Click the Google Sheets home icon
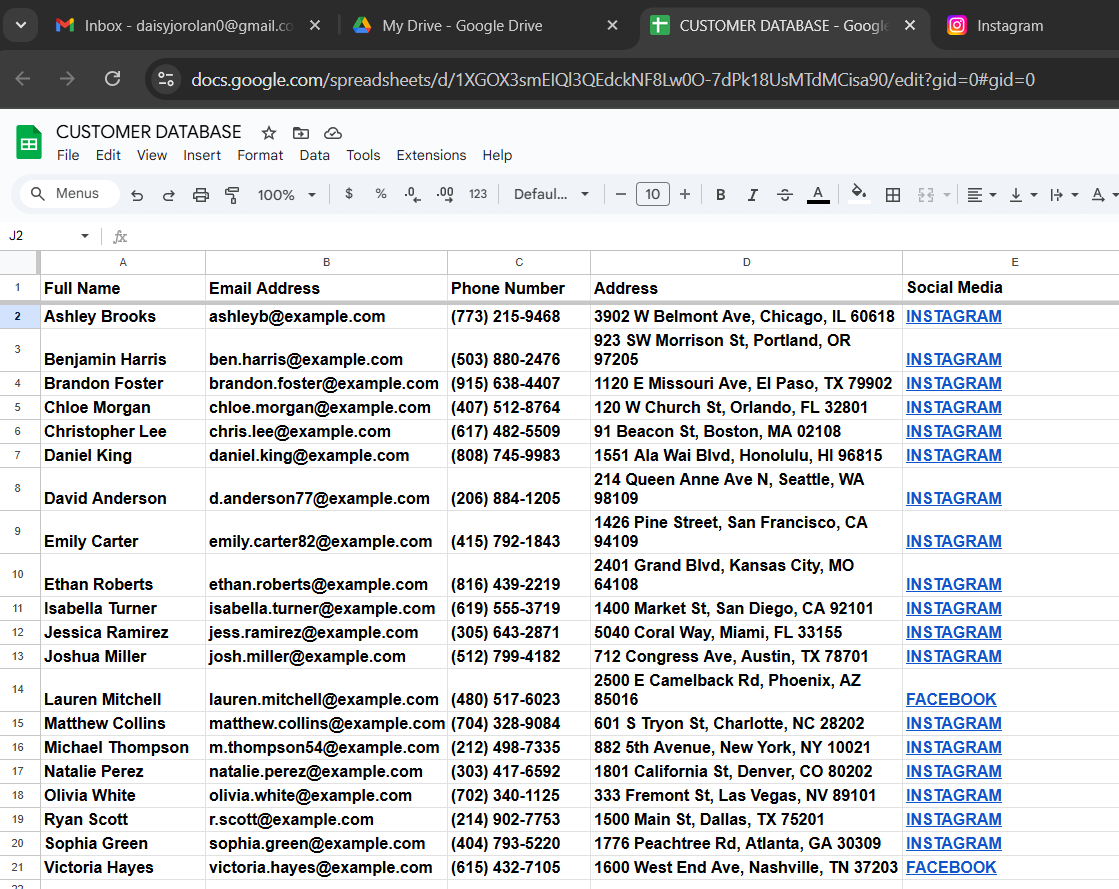This screenshot has width=1119, height=889. point(29,142)
